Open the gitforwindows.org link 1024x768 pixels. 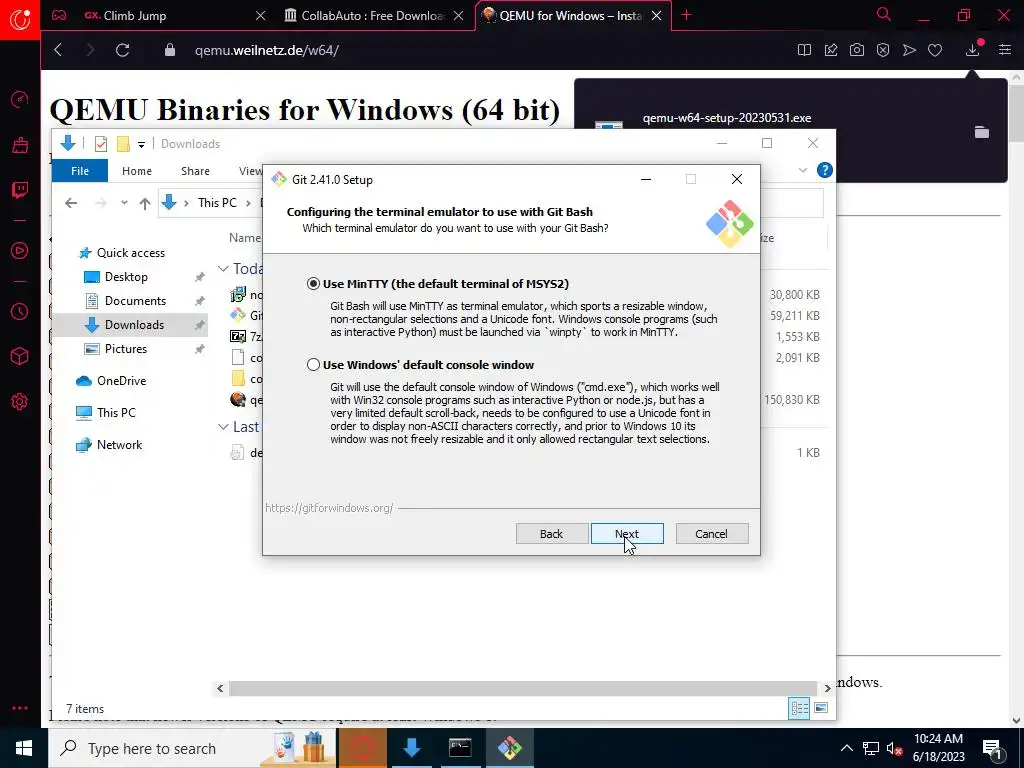tap(329, 507)
